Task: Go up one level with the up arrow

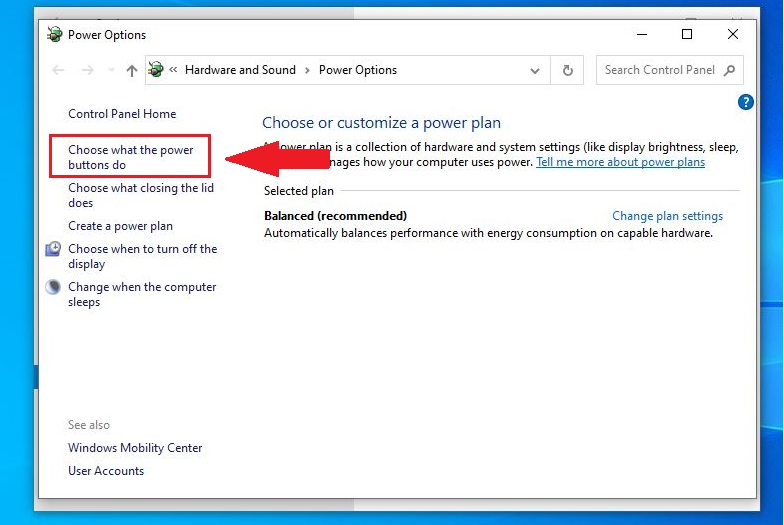Action: coord(132,70)
